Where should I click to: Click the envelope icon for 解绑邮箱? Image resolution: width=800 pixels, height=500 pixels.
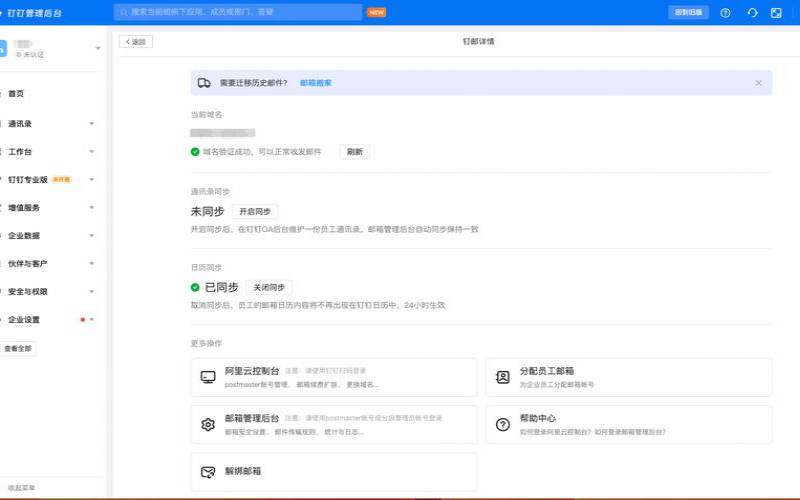208,472
